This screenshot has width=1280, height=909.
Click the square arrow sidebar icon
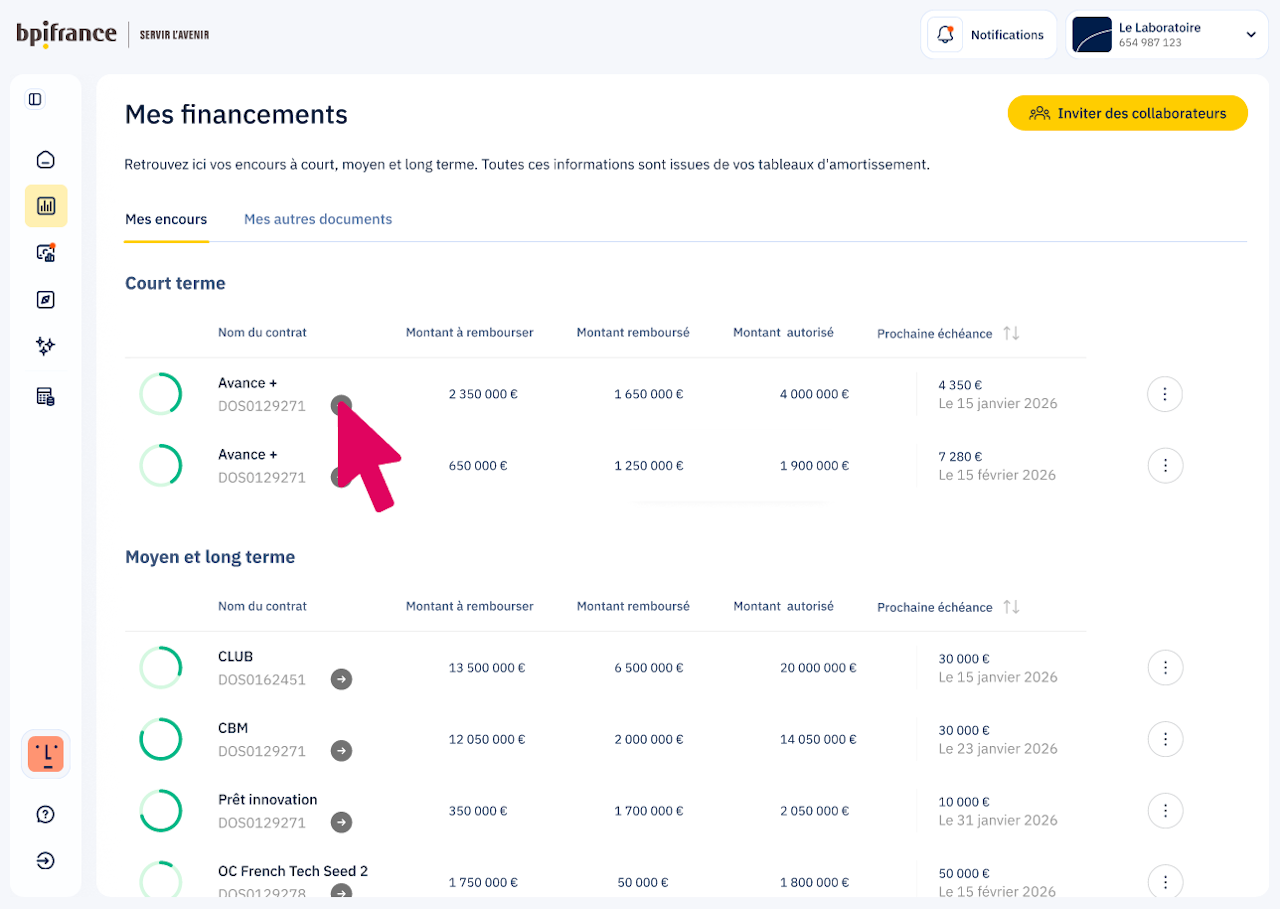[x=45, y=300]
